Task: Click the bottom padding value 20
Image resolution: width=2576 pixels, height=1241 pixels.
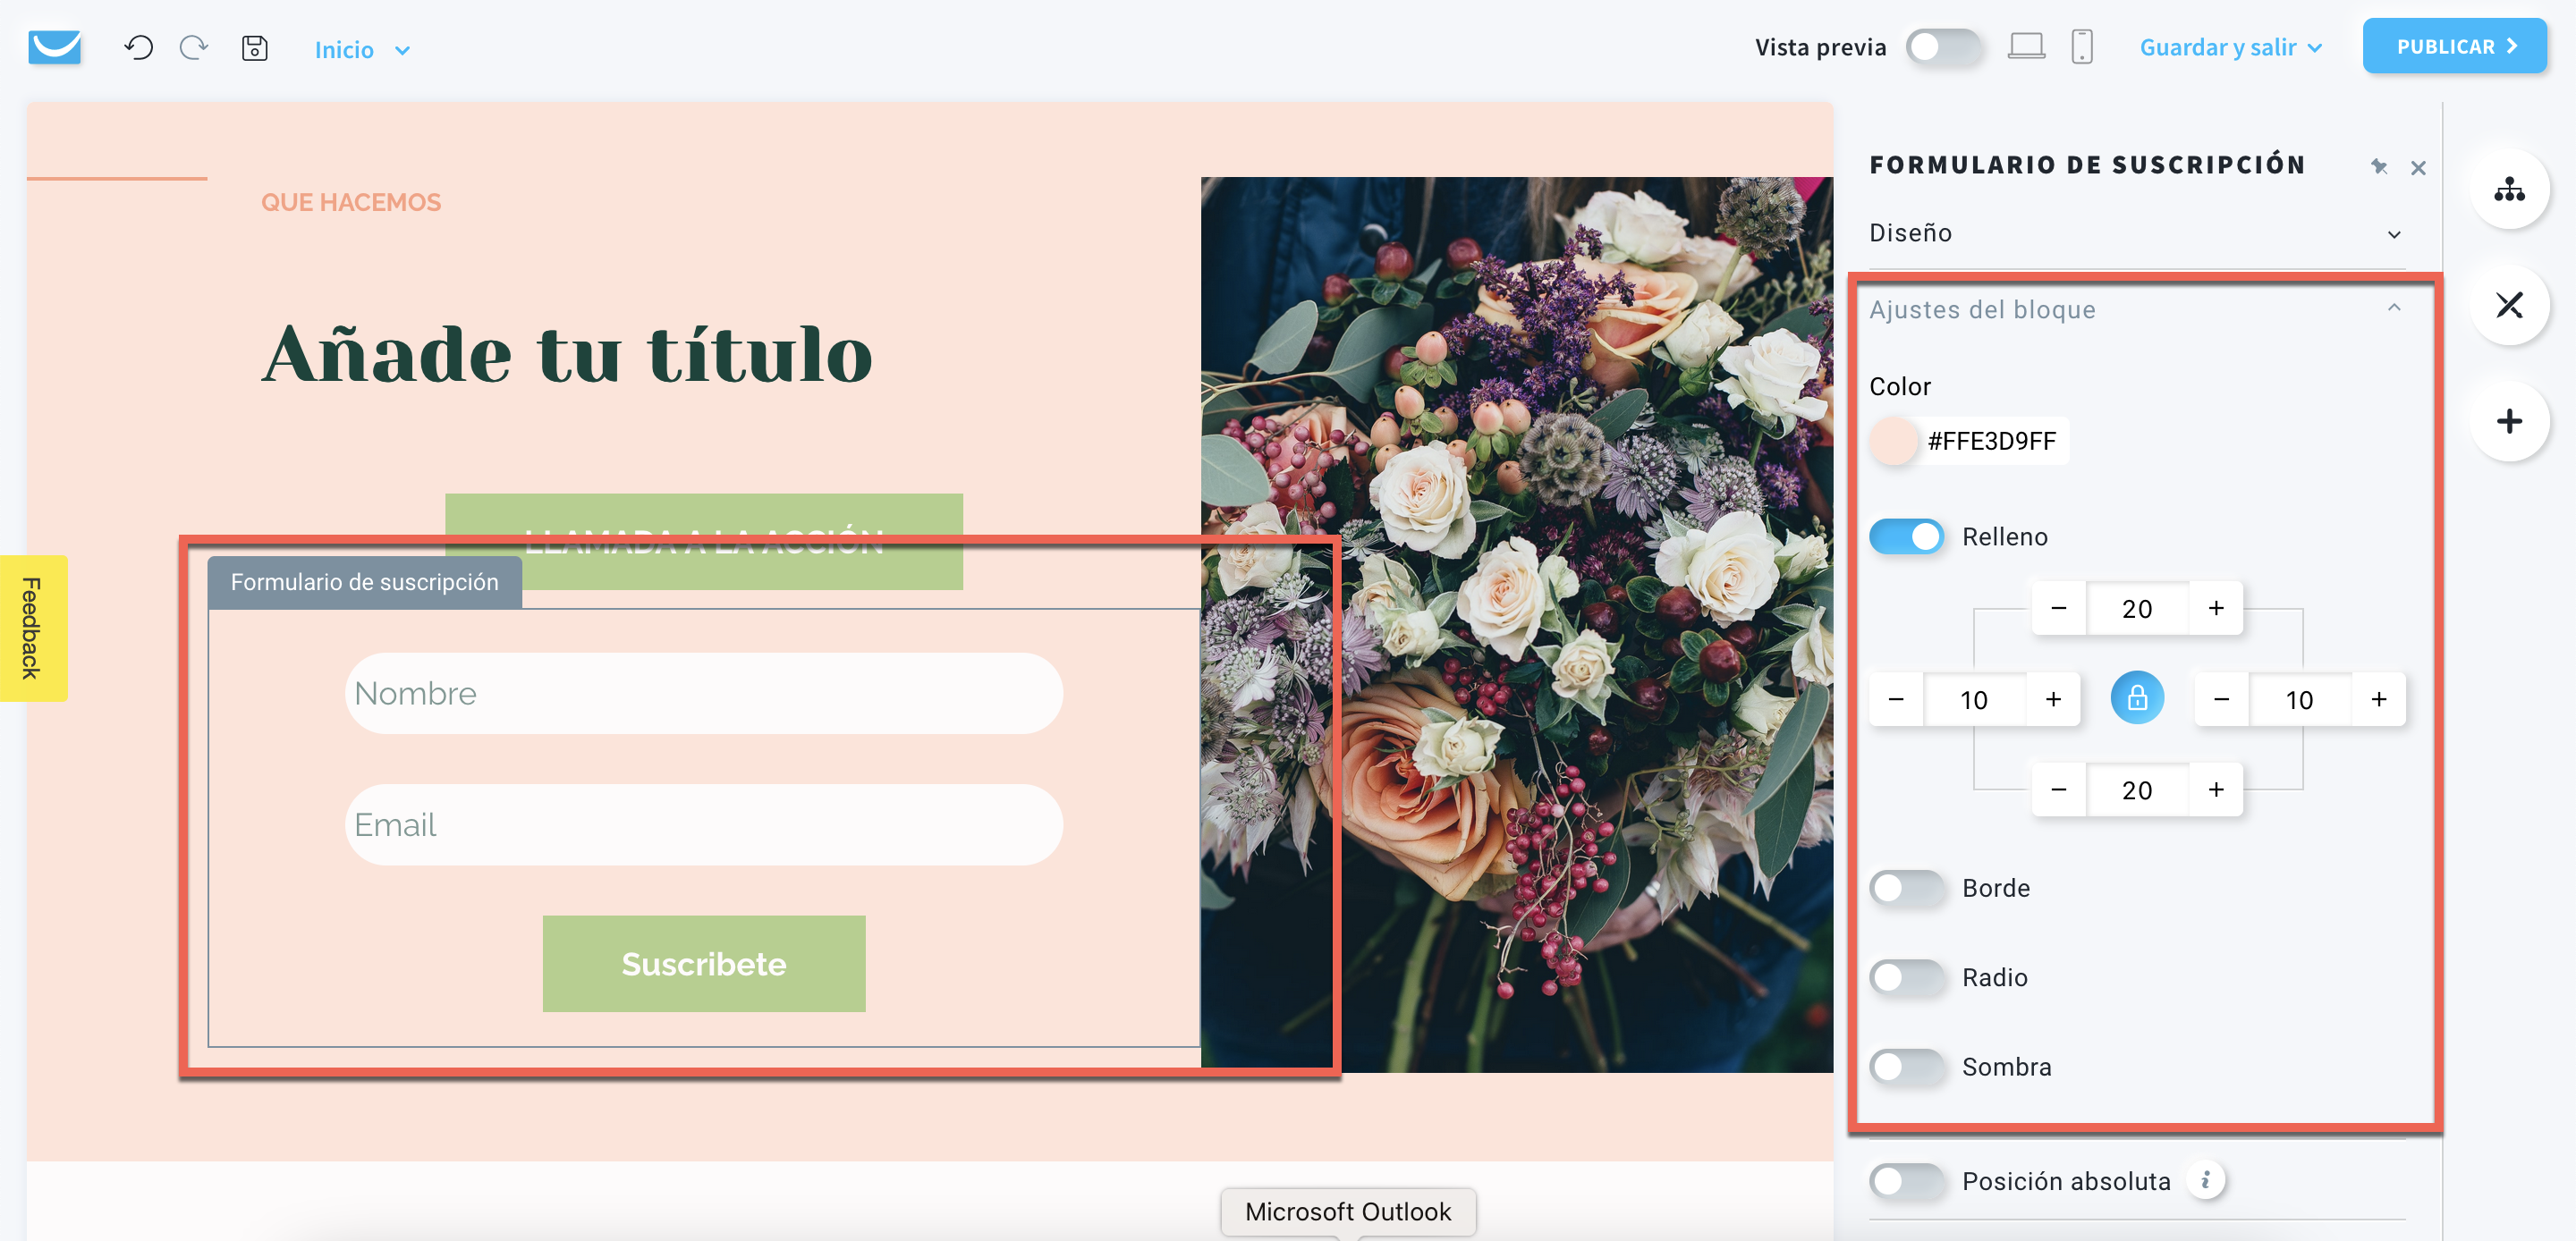Action: click(2136, 790)
